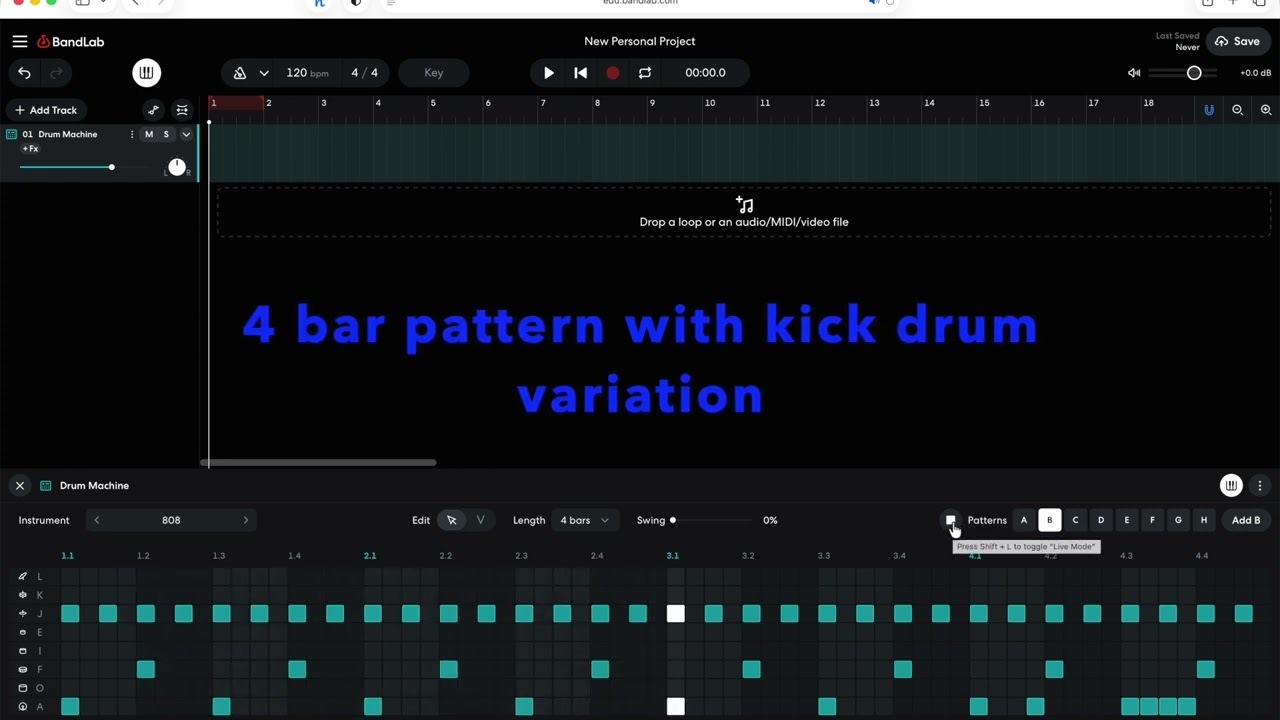Switch to pattern C
This screenshot has width=1280, height=720.
[1075, 520]
